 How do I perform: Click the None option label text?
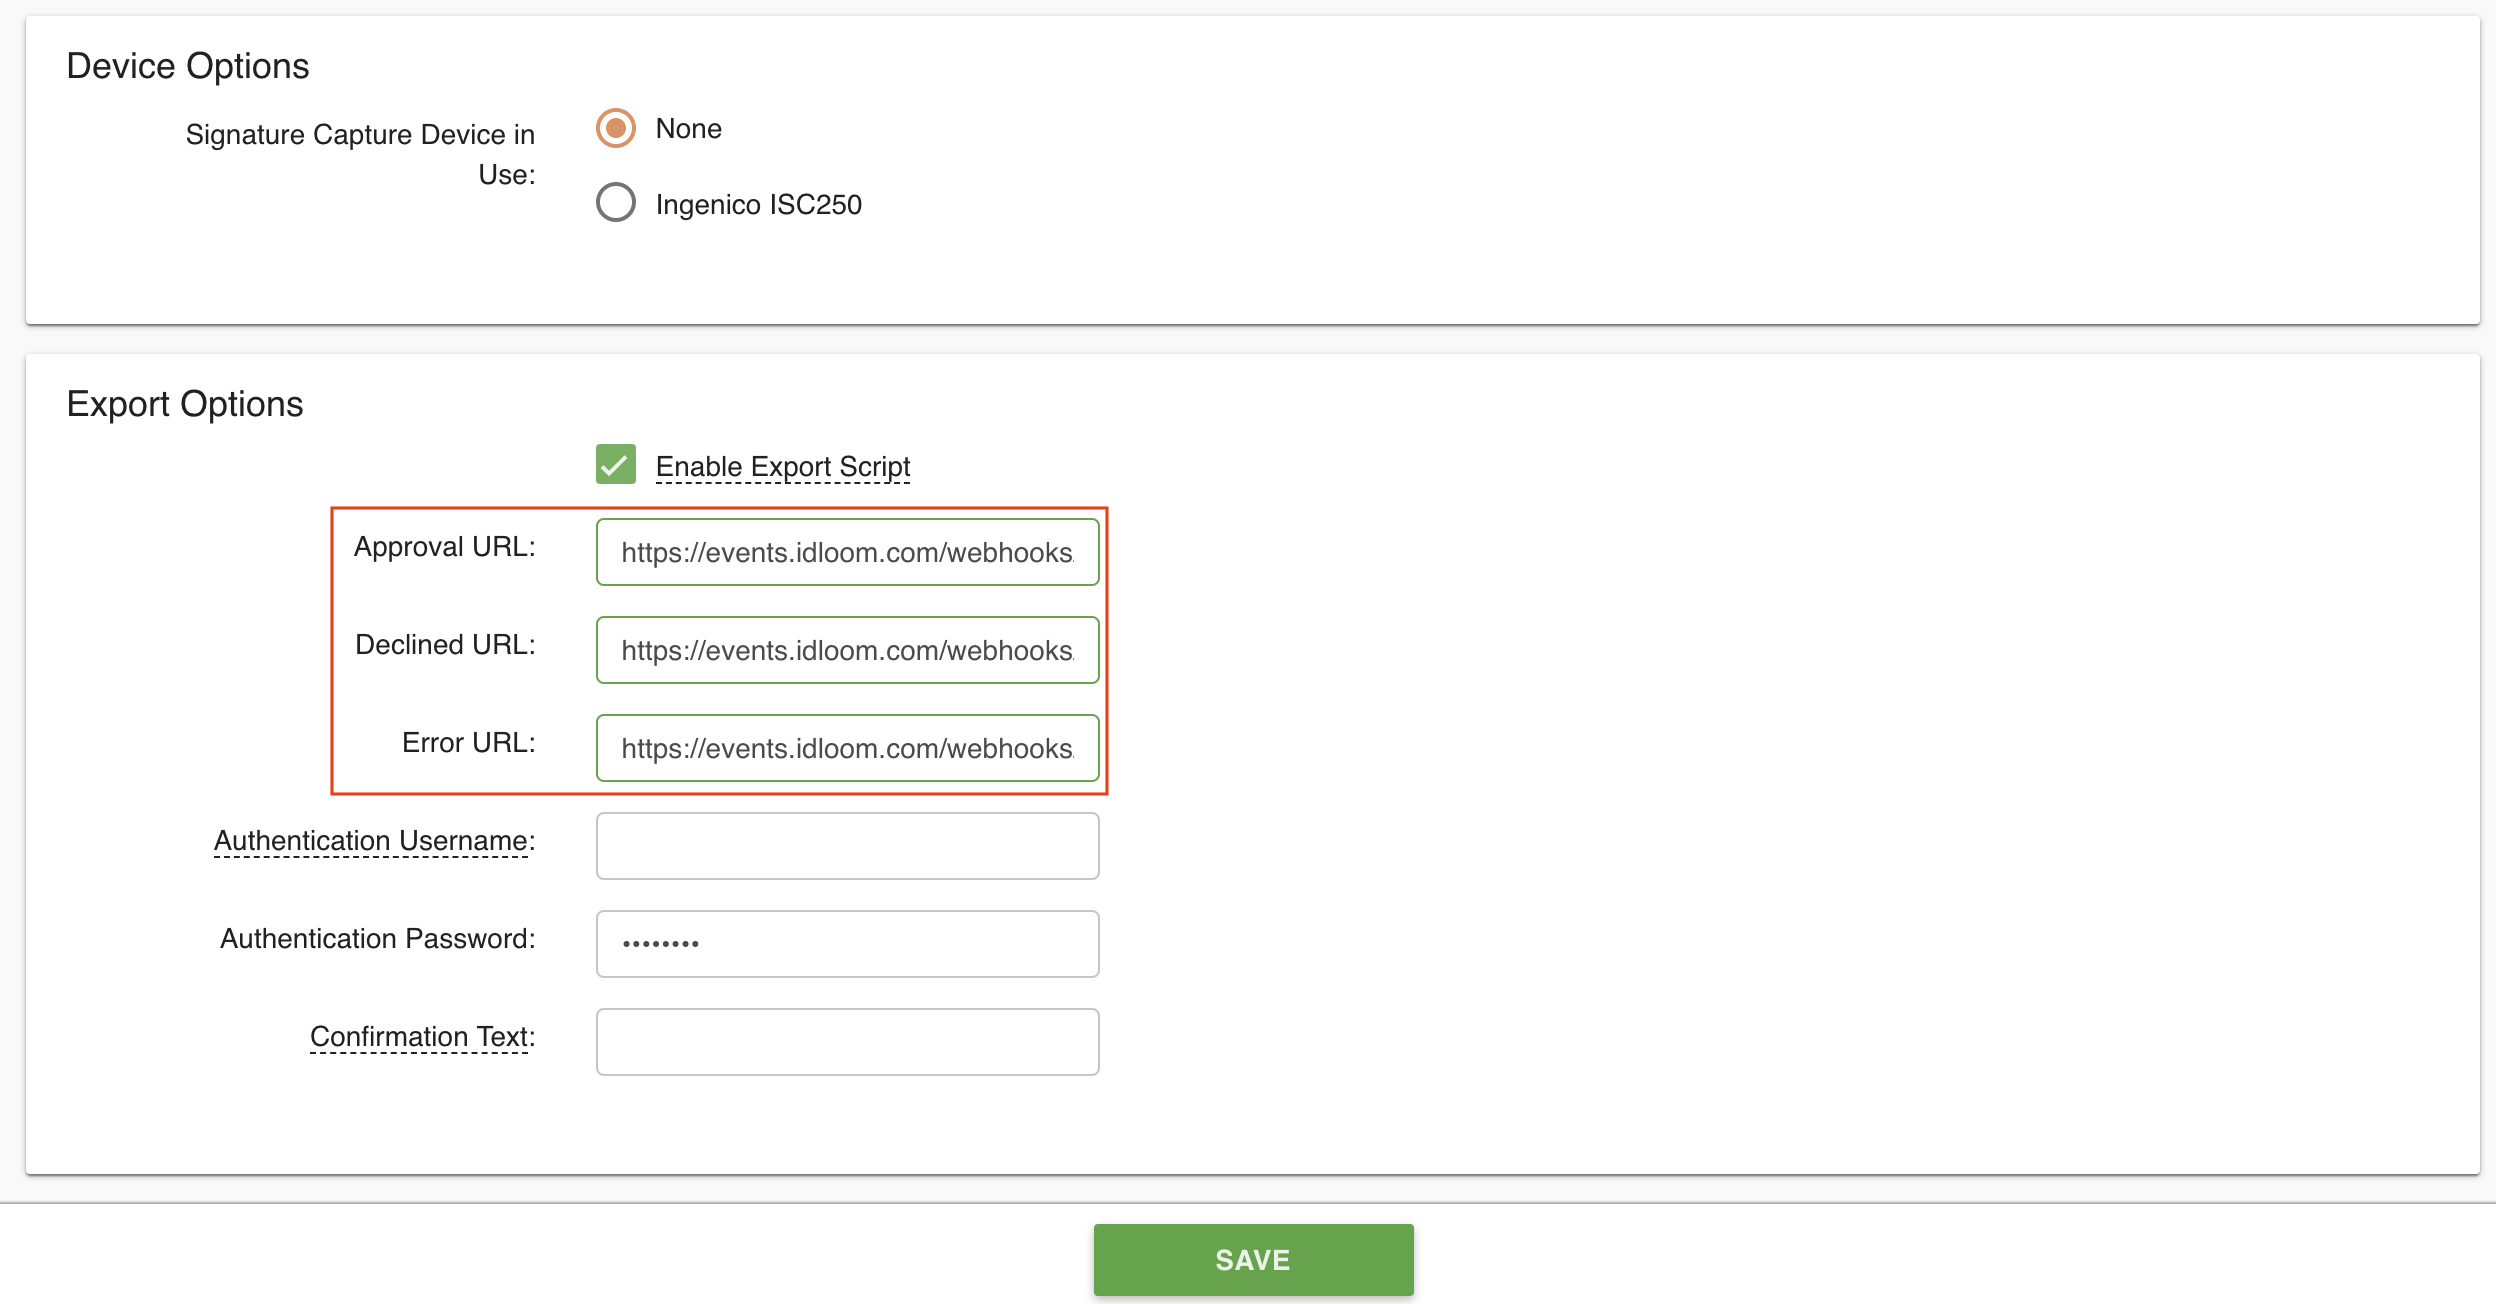click(x=688, y=129)
